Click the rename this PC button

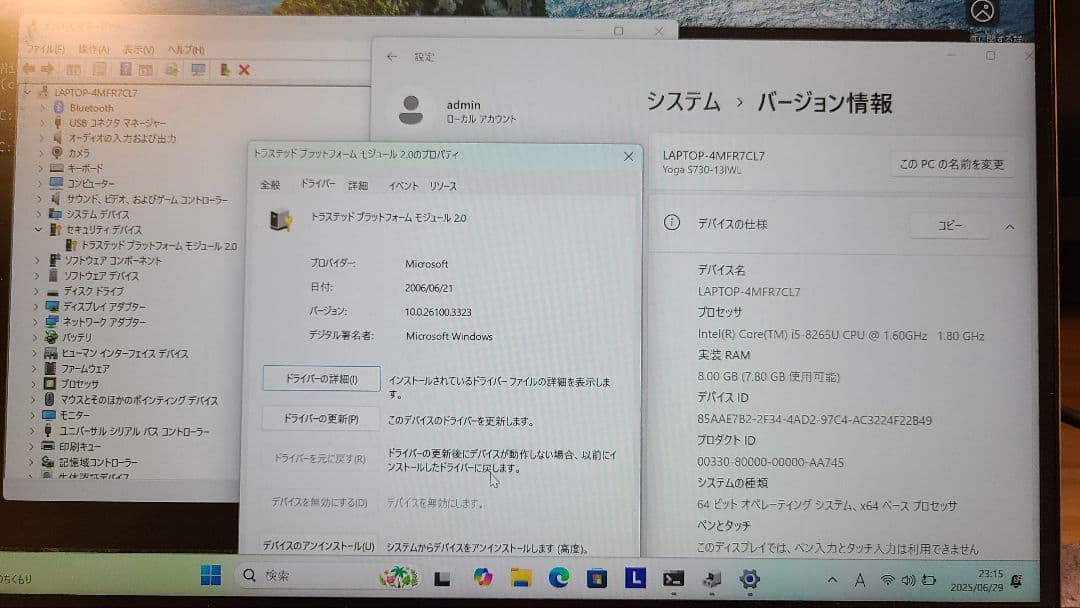[952, 165]
